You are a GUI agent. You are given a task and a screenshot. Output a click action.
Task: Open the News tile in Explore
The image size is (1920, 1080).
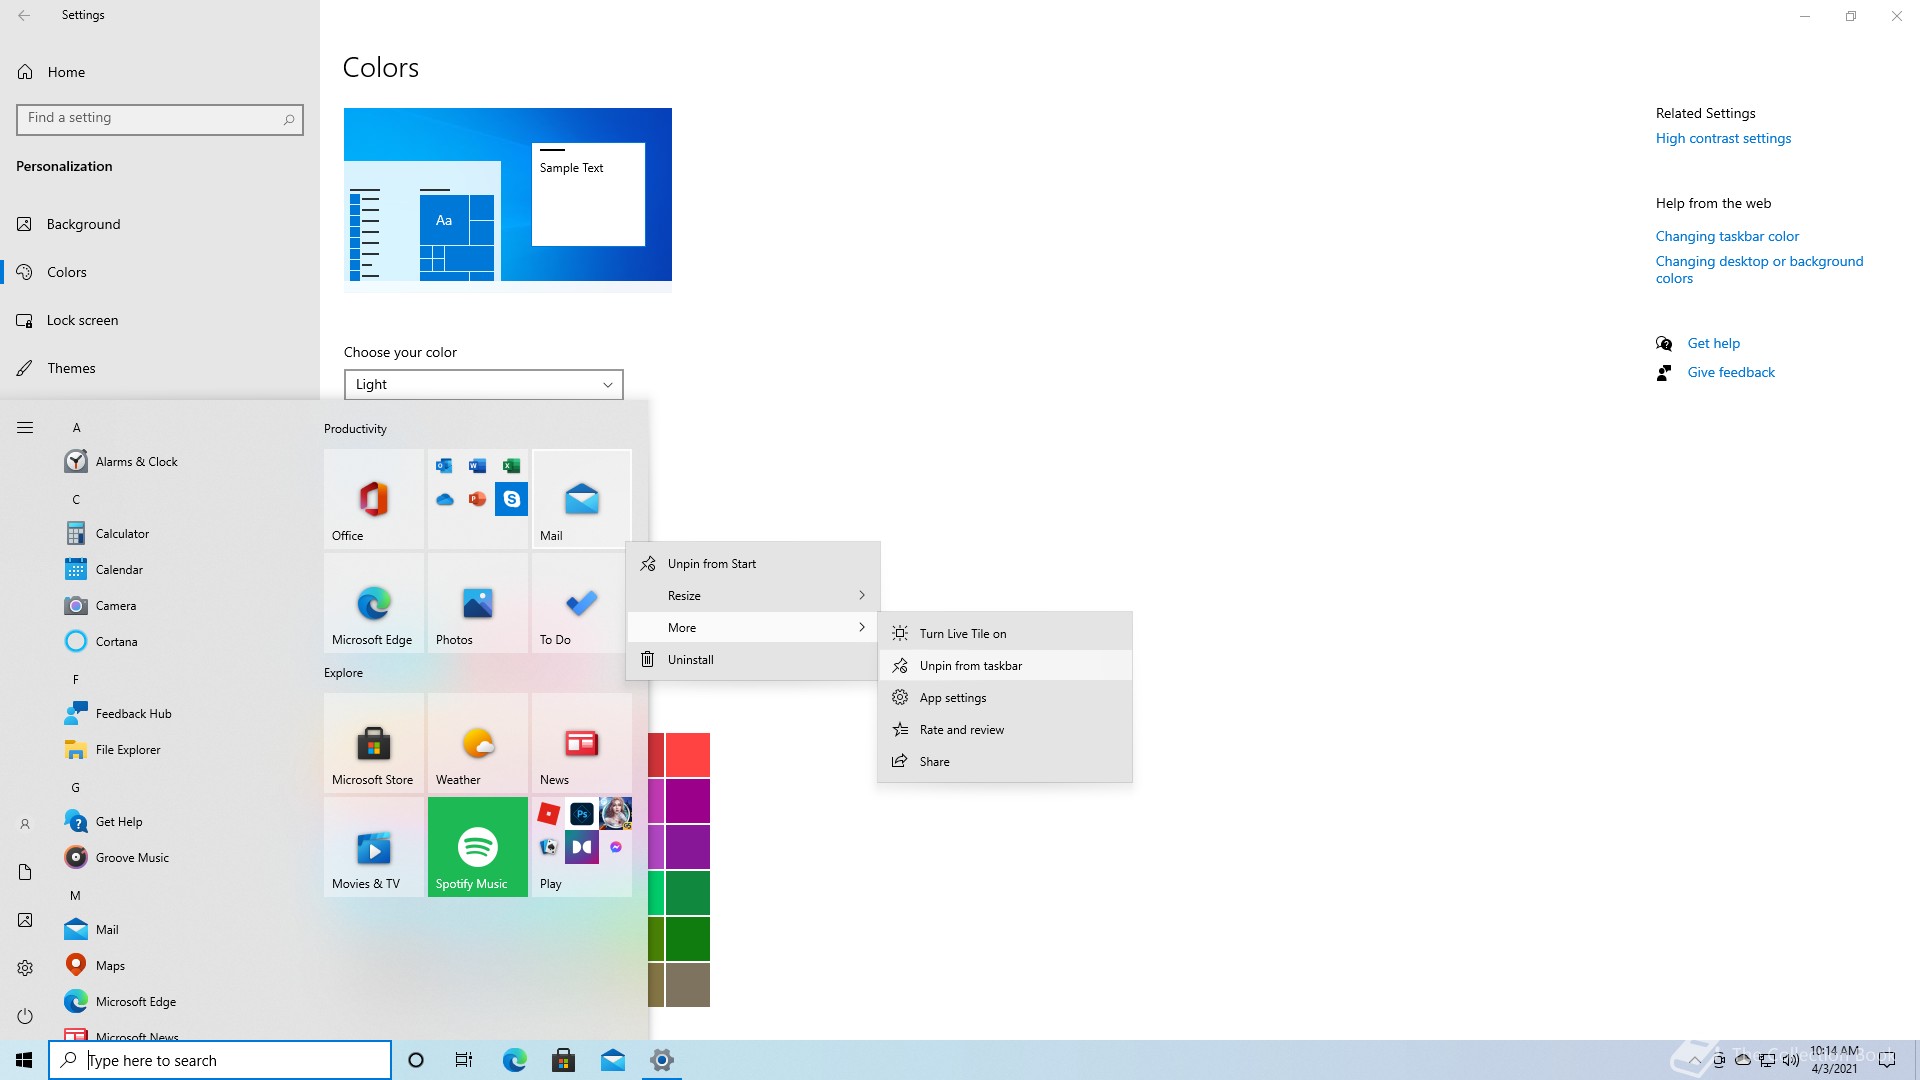(x=582, y=743)
